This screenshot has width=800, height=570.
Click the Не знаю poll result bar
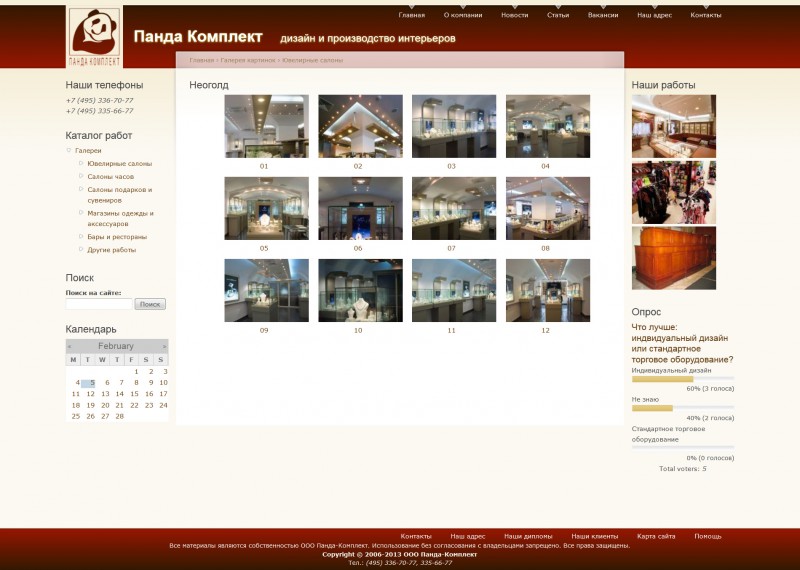click(683, 408)
